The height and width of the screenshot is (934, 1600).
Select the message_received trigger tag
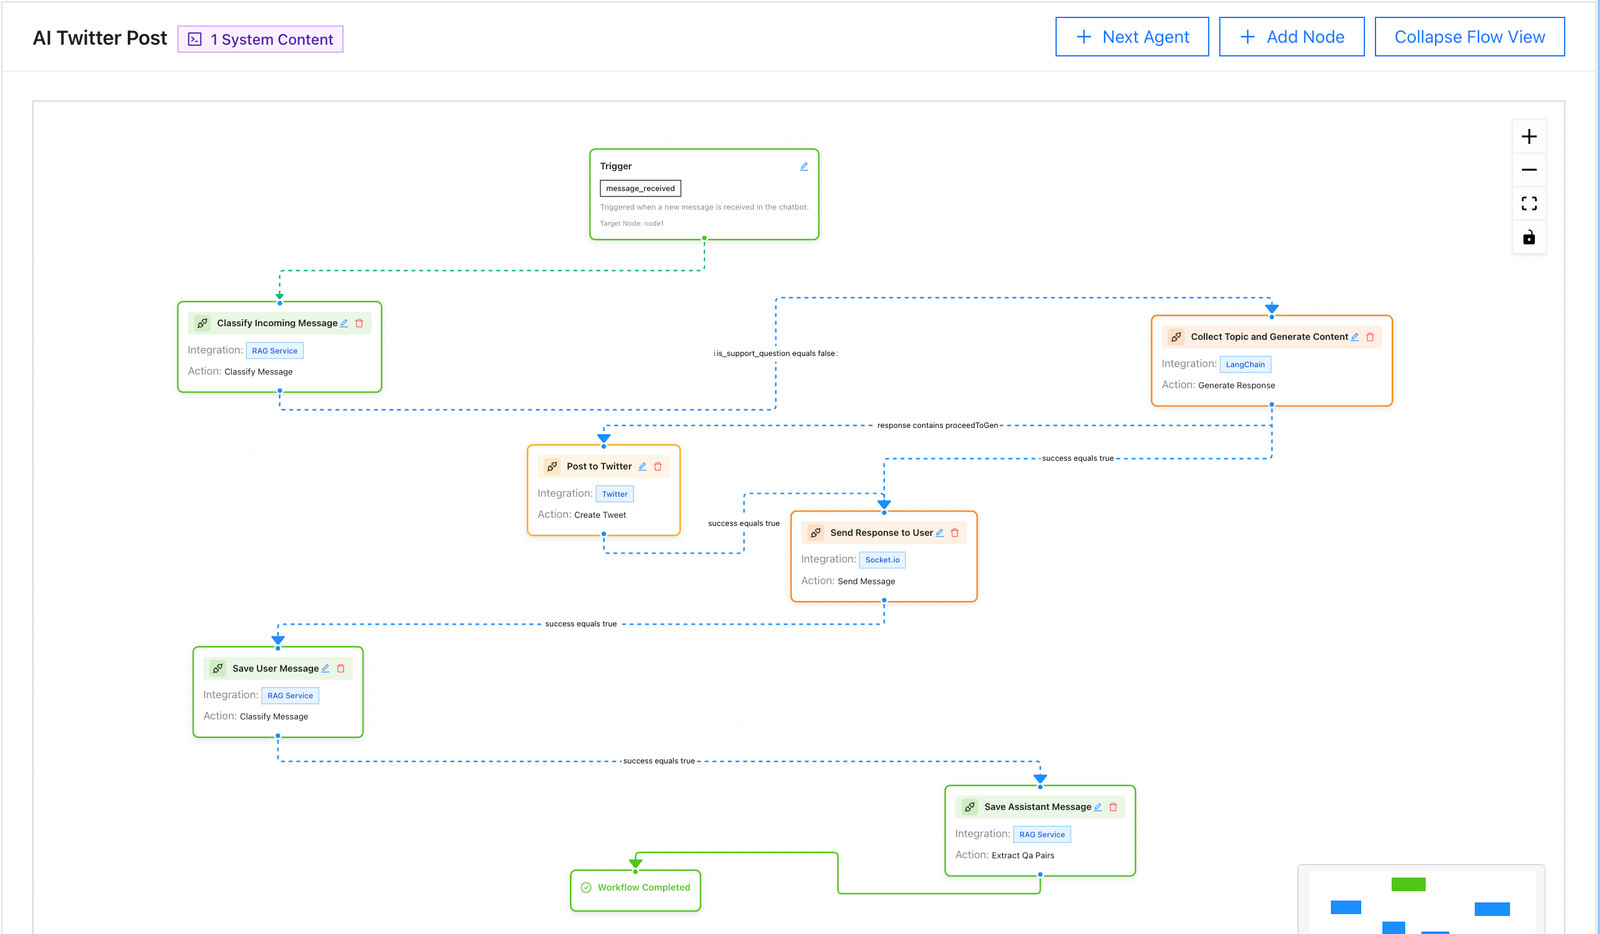tap(639, 187)
